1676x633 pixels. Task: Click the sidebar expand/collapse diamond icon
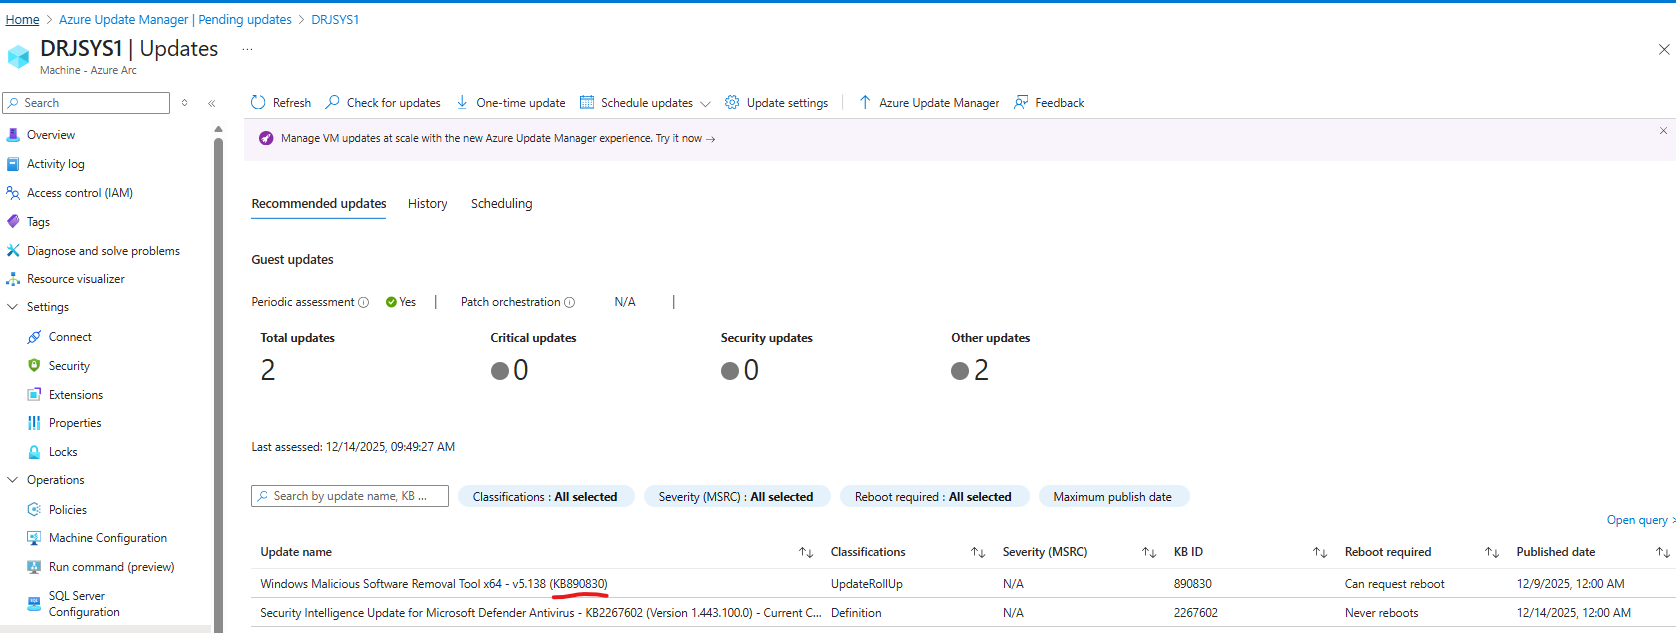(184, 103)
